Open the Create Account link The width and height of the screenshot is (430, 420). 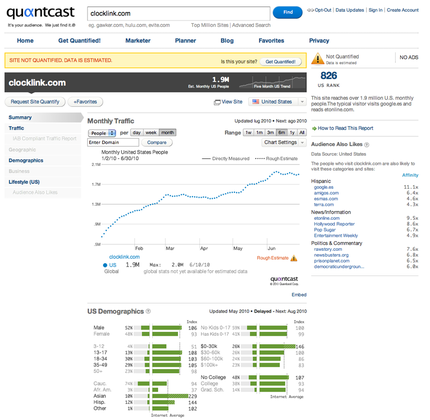(x=403, y=10)
